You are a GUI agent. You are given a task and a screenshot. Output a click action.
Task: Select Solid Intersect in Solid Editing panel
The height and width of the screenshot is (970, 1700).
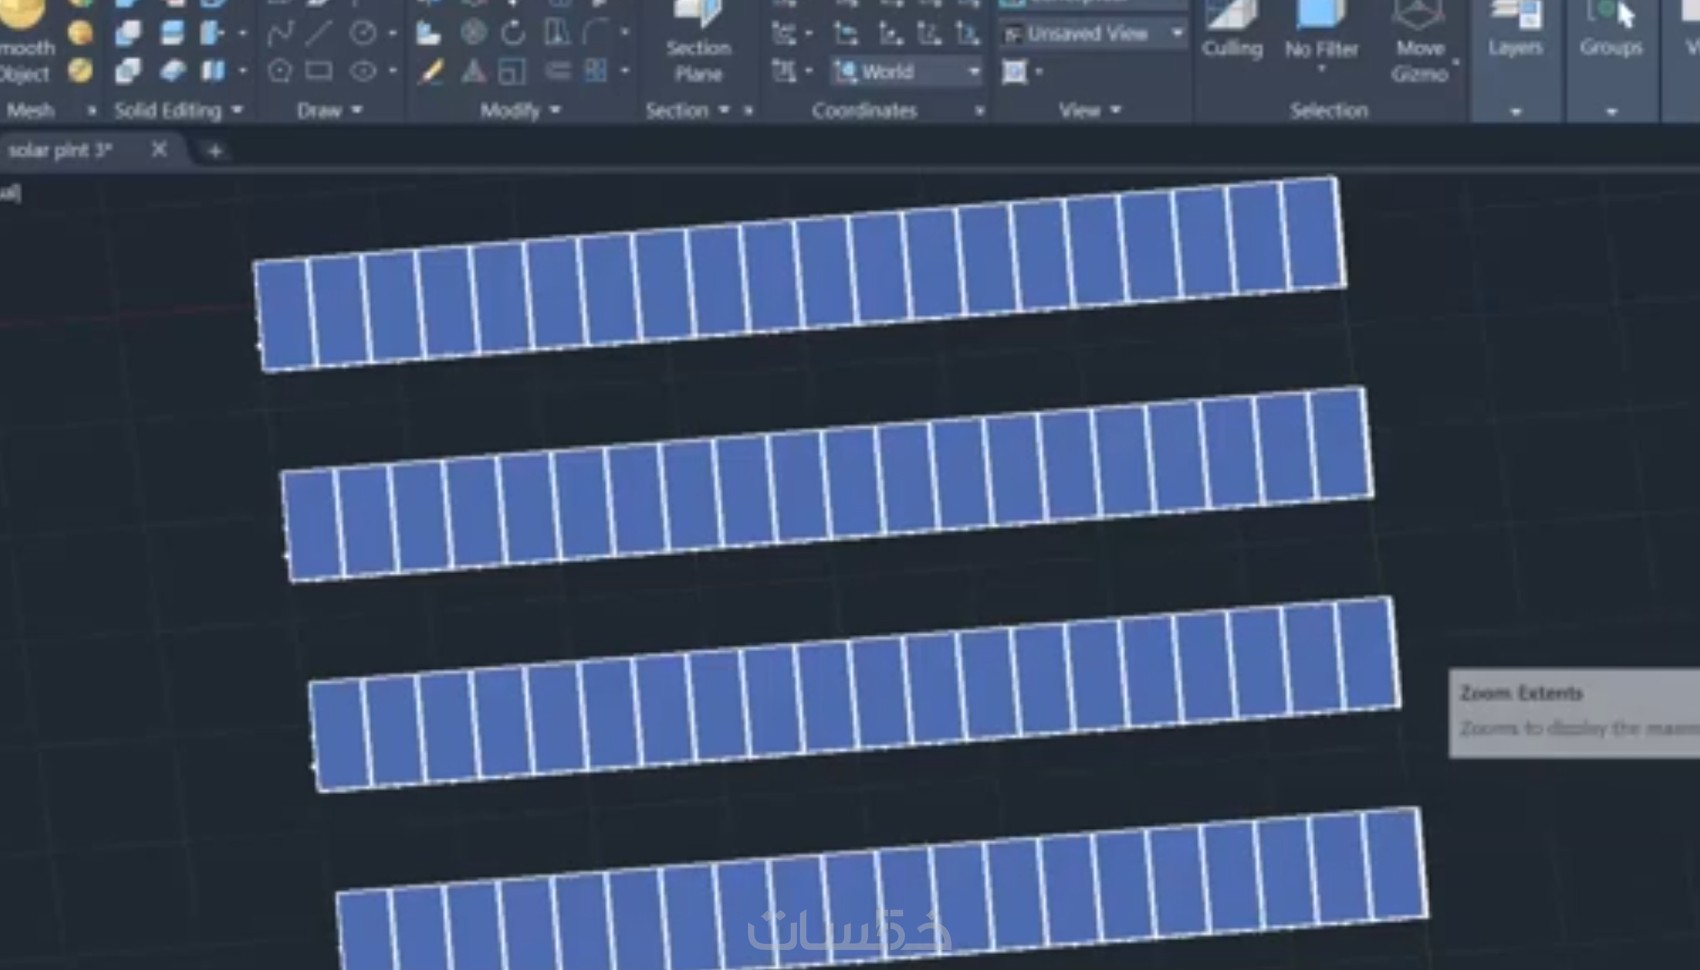[x=128, y=71]
